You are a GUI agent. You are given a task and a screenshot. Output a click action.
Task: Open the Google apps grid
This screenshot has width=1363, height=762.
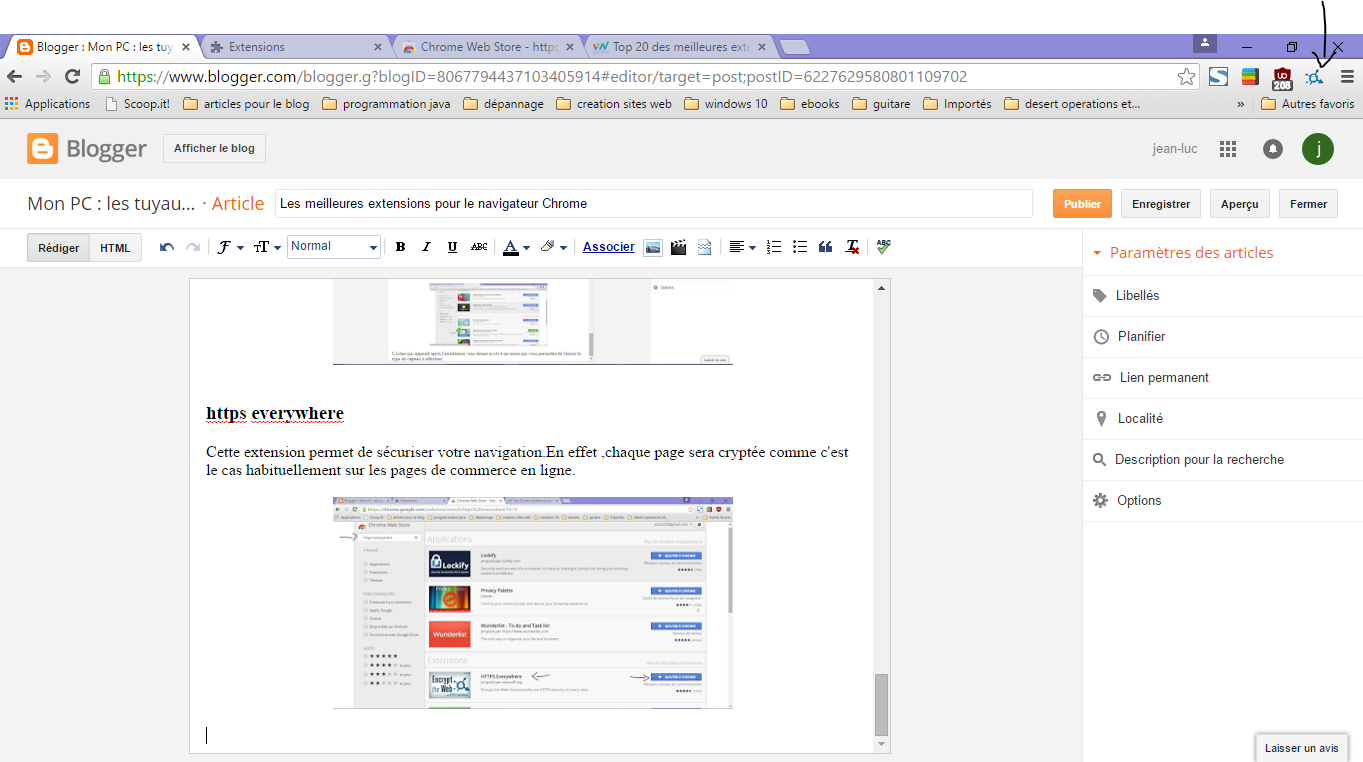pos(1229,149)
